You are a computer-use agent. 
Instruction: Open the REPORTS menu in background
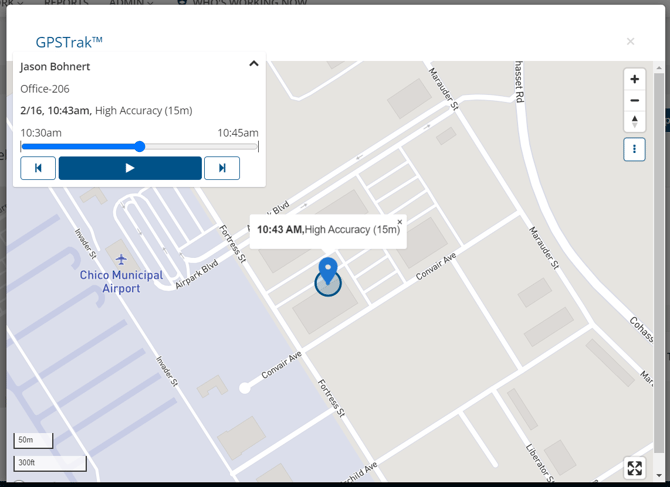tap(66, 3)
